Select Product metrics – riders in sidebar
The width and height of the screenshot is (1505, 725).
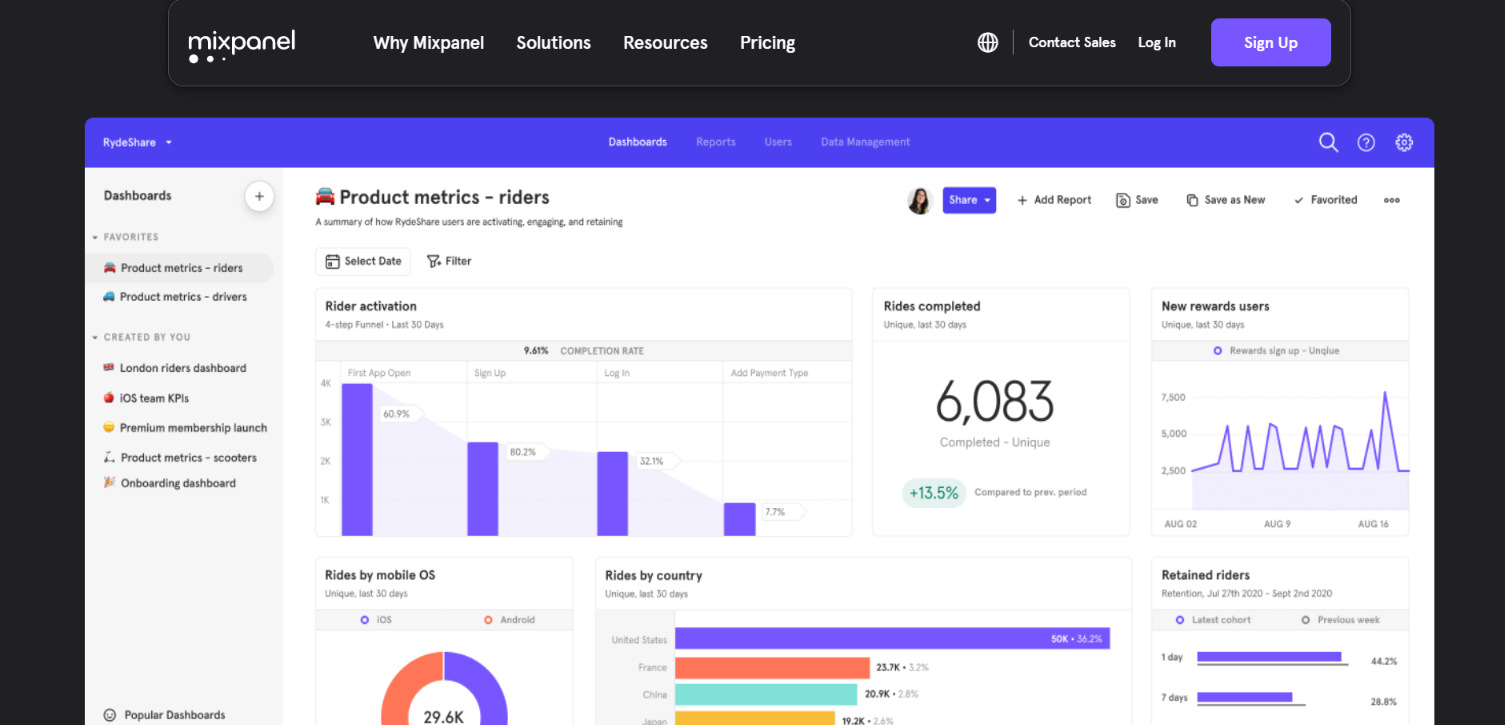click(179, 268)
